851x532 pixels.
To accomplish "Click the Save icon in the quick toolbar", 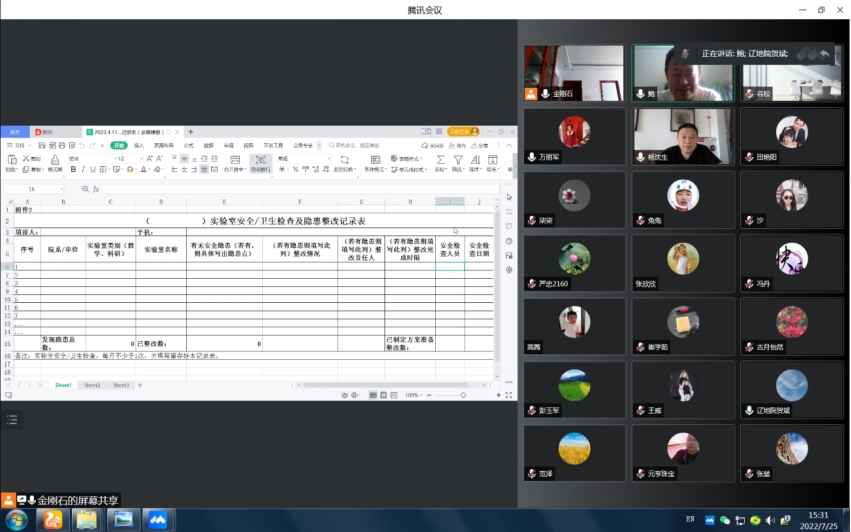I will click(42, 145).
